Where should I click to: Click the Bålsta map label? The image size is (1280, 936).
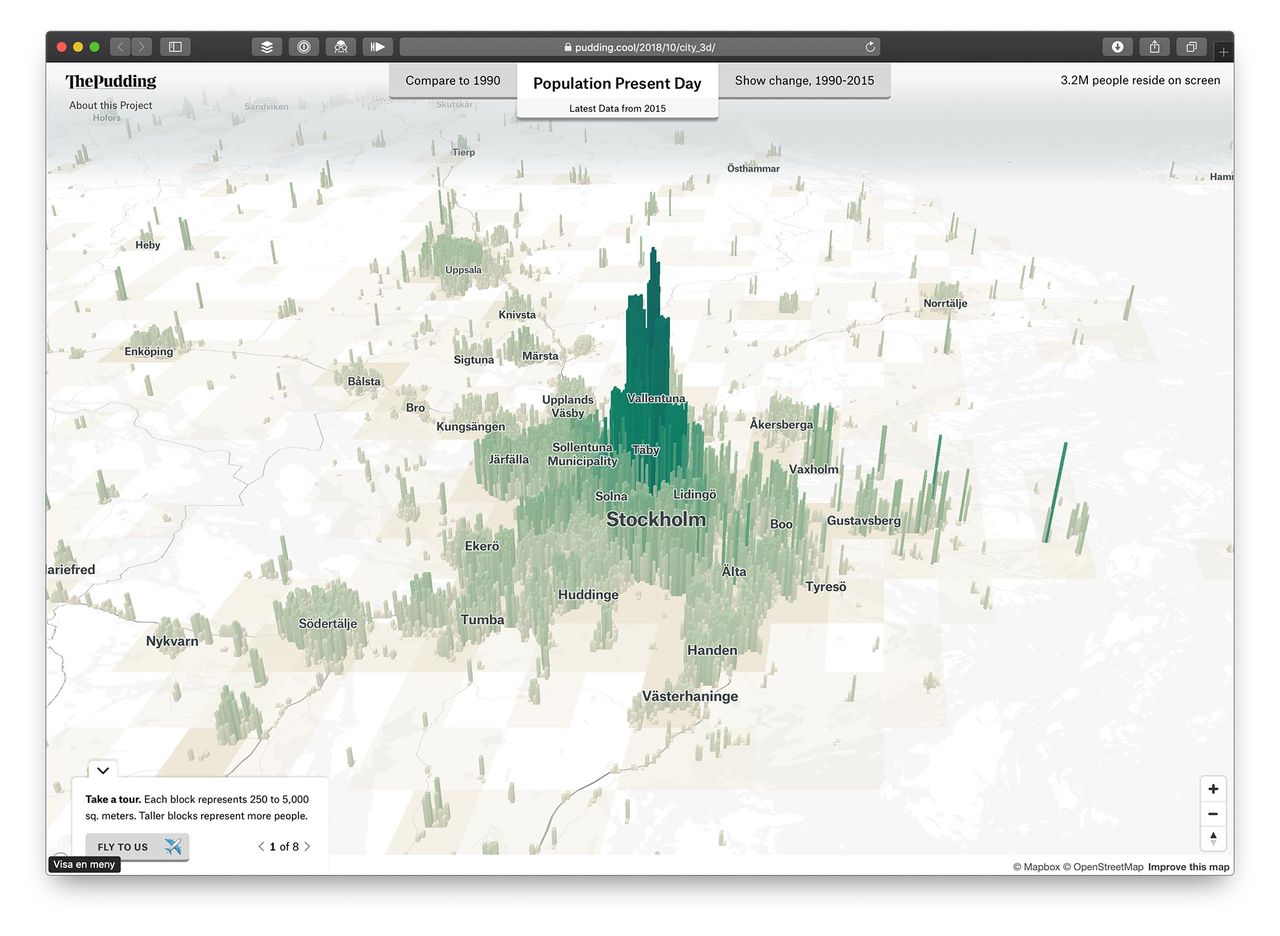364,382
